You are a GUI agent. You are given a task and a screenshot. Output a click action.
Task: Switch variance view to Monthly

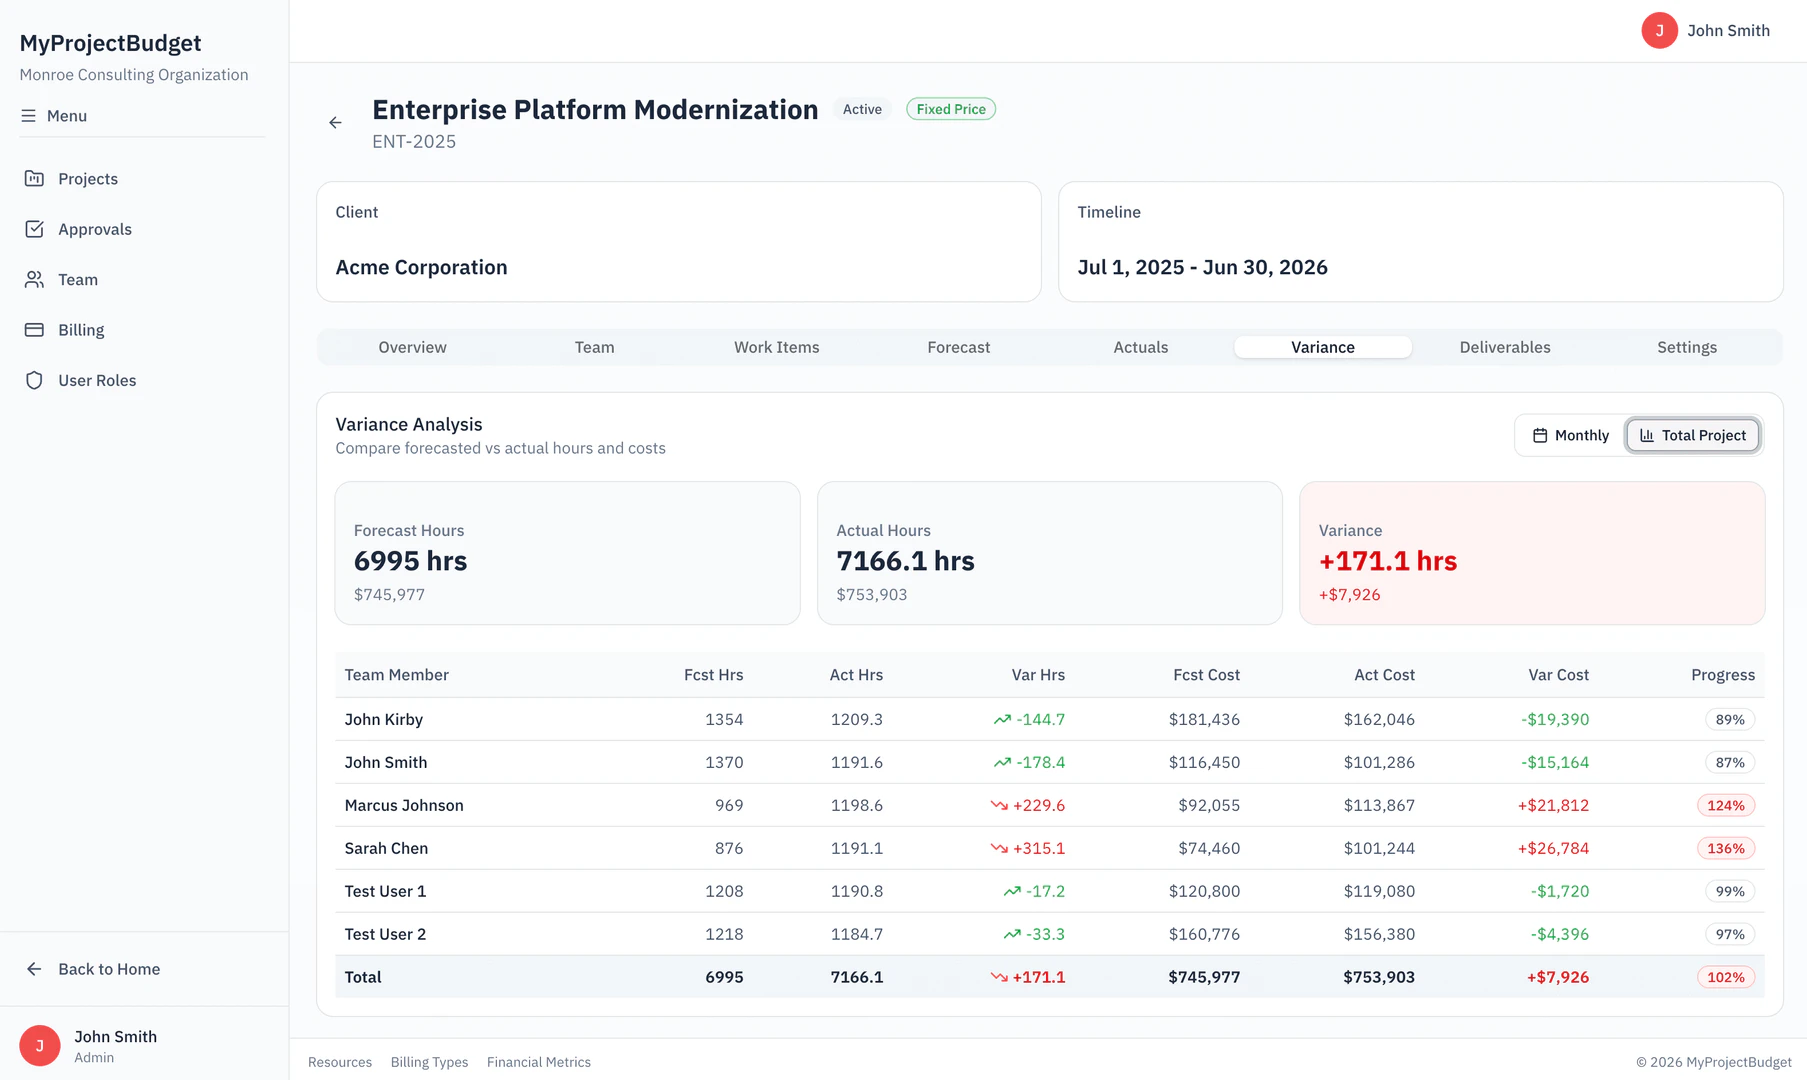click(x=1569, y=435)
